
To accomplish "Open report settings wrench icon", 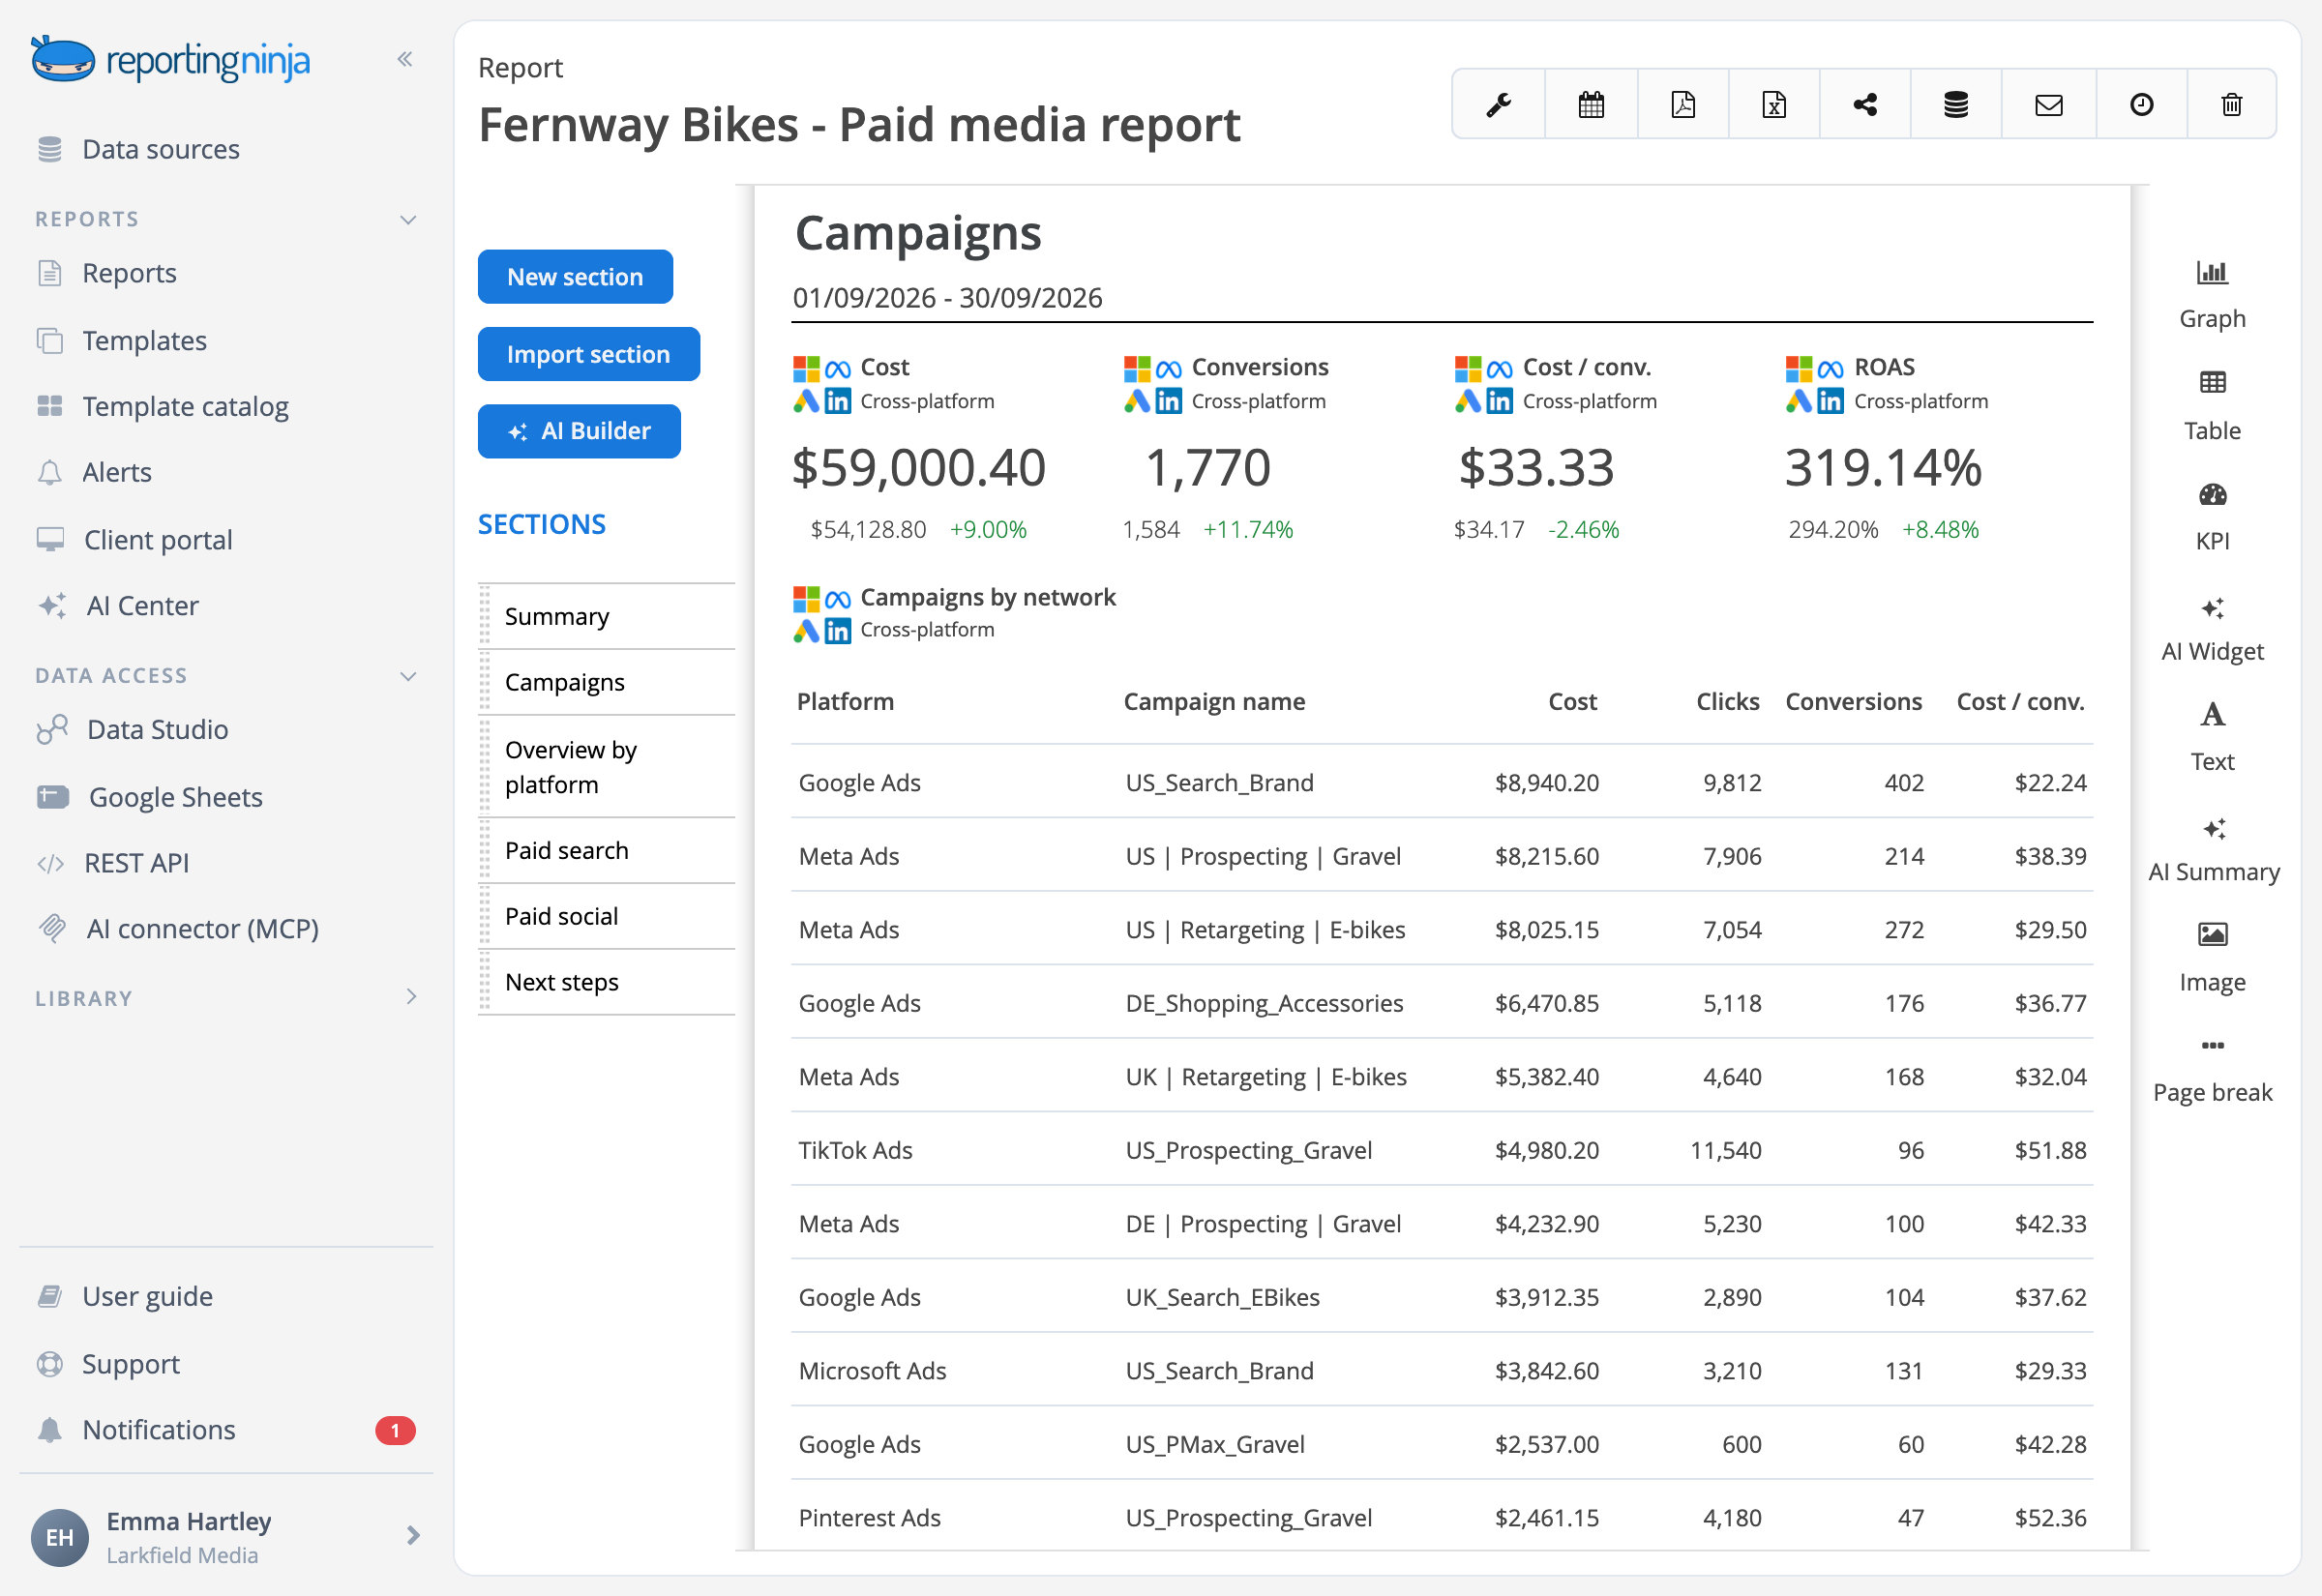I will 1498,104.
